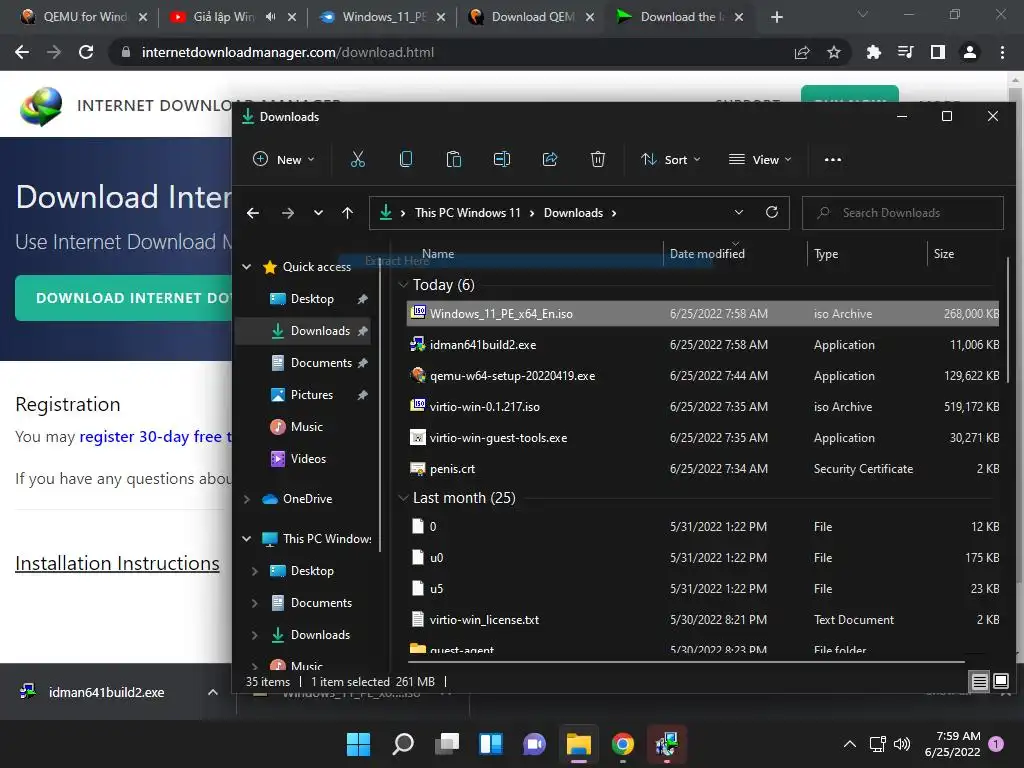
Task: Switch to details view layout icon
Action: (x=980, y=682)
